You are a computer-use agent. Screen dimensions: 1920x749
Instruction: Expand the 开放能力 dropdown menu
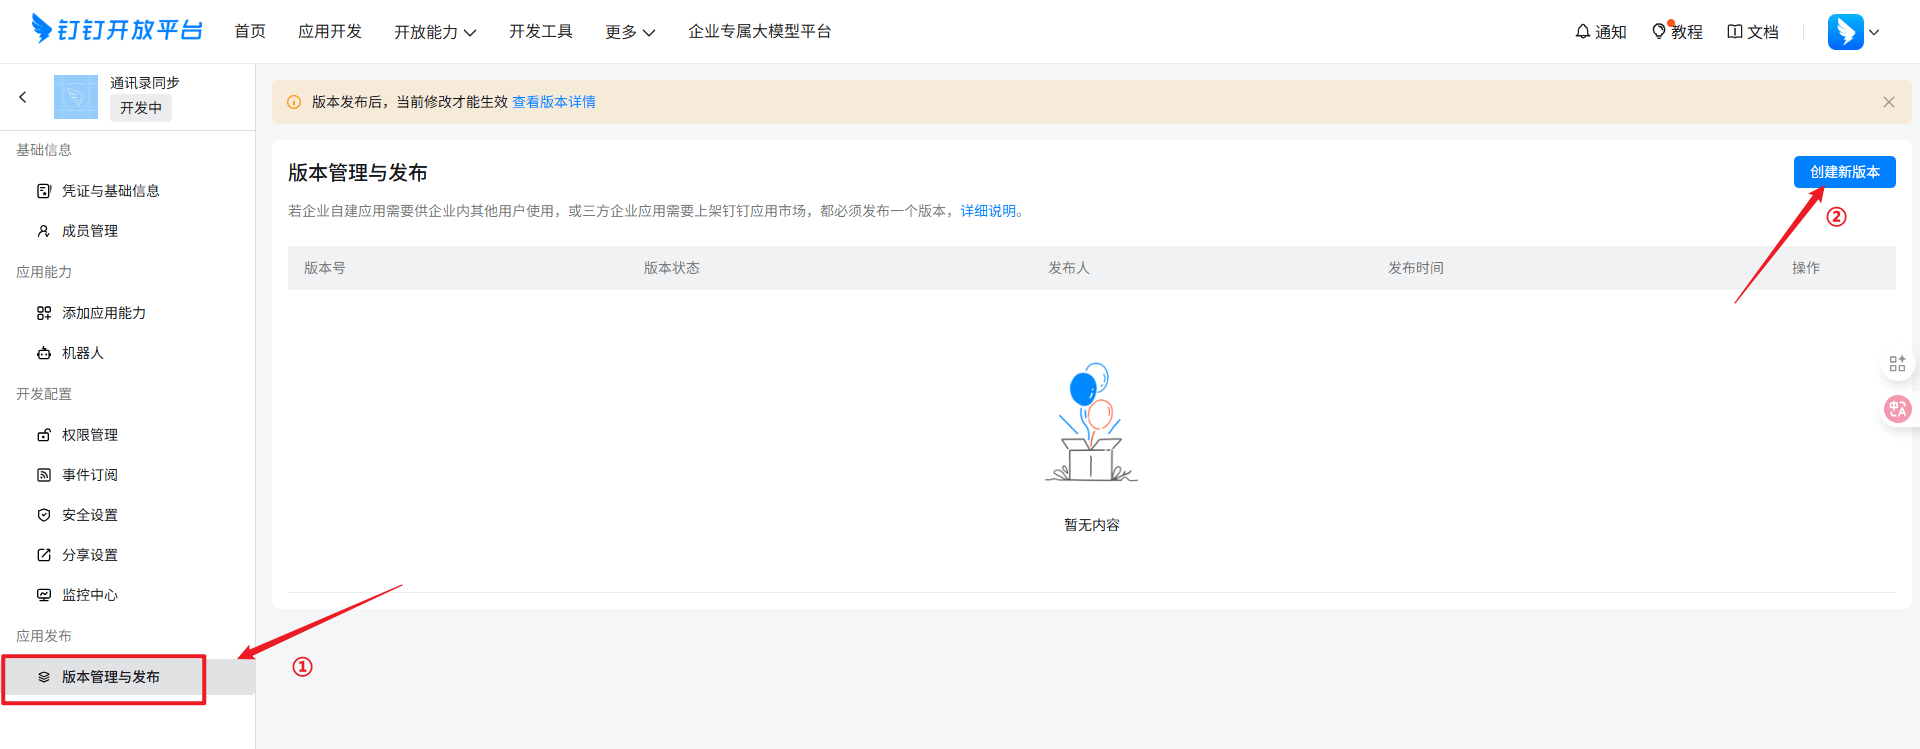click(435, 32)
